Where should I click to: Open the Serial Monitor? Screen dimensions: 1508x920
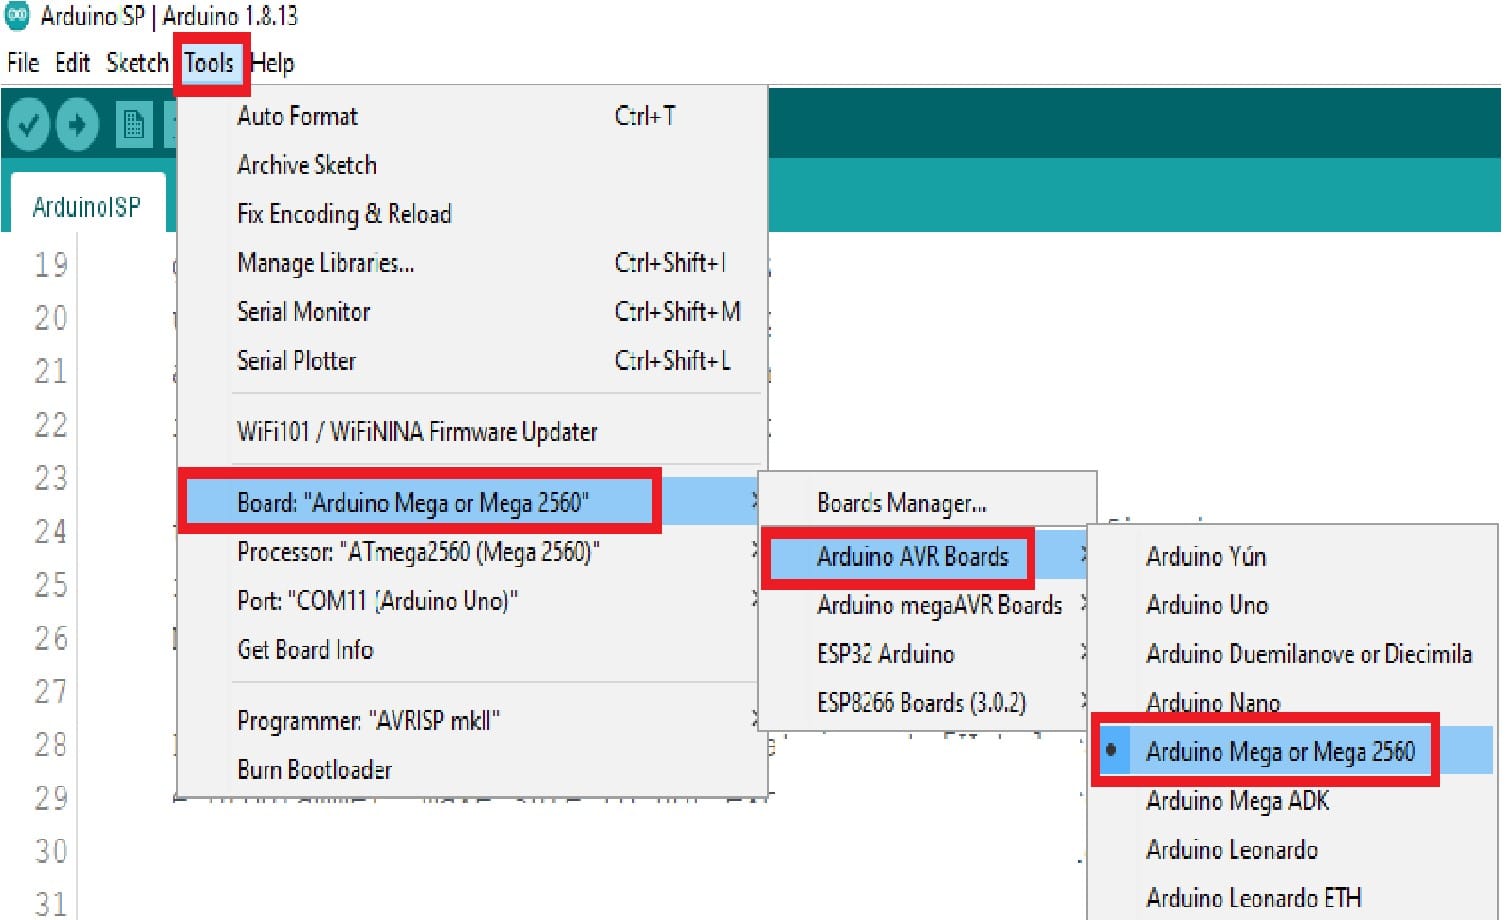coord(303,311)
